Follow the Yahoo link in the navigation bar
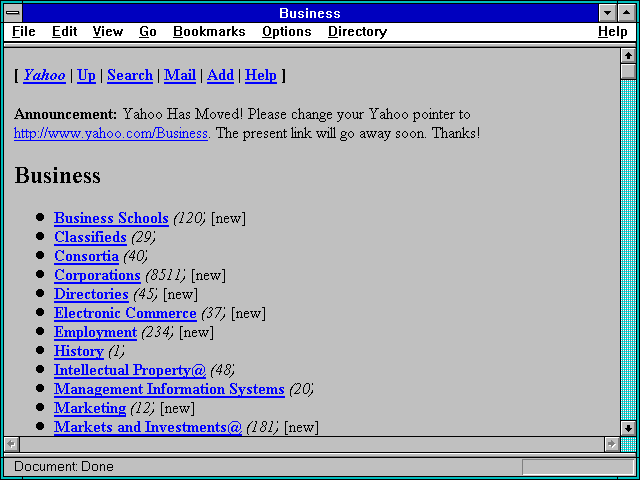 [44, 75]
